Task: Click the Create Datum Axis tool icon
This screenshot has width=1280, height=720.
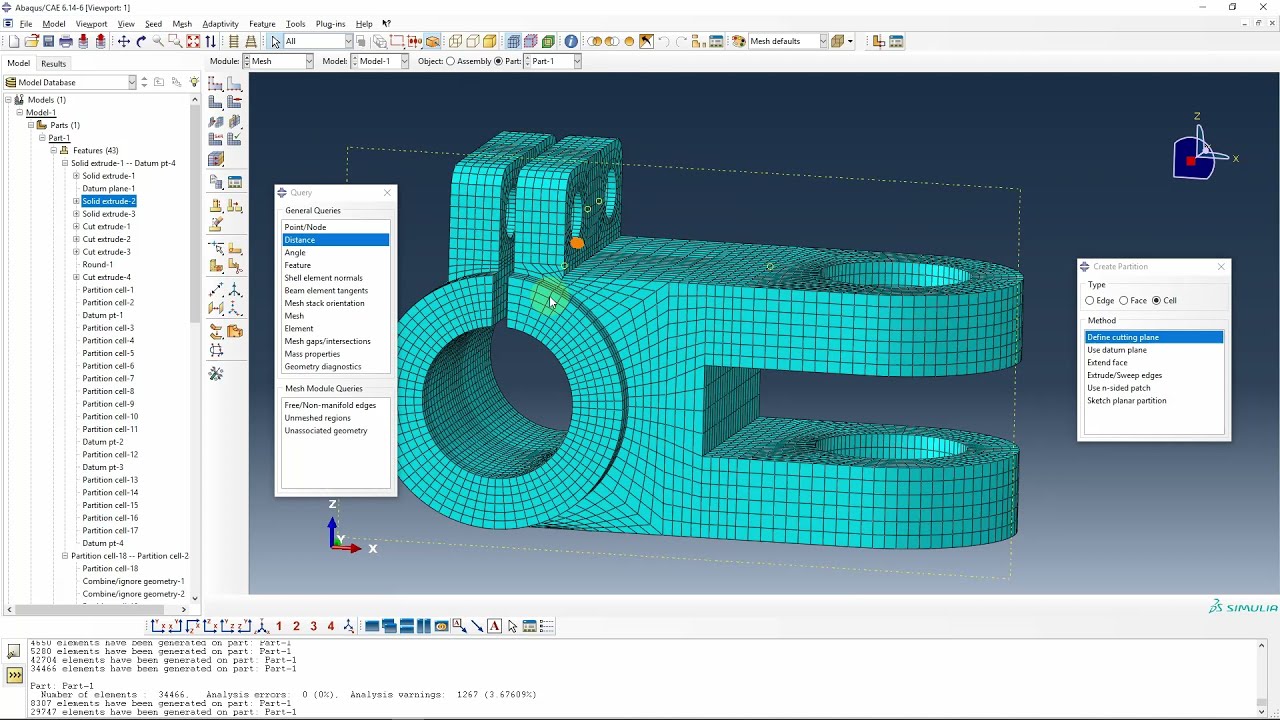Action: [235, 289]
